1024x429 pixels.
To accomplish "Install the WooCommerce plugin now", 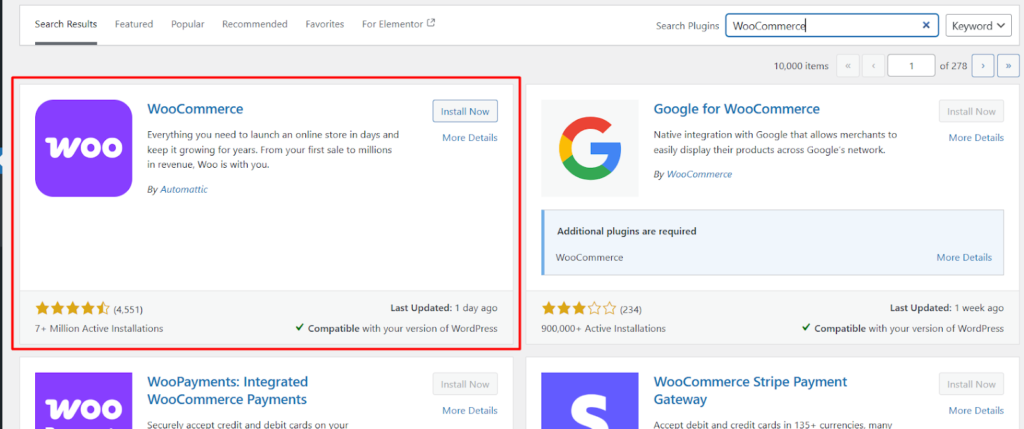I will pos(465,111).
